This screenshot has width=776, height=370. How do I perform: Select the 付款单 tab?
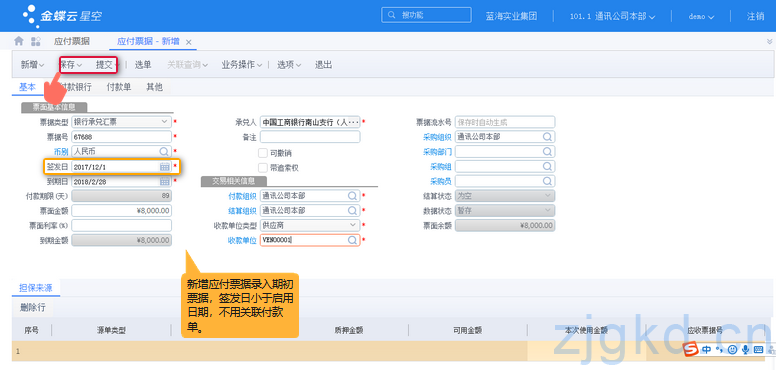119,87
